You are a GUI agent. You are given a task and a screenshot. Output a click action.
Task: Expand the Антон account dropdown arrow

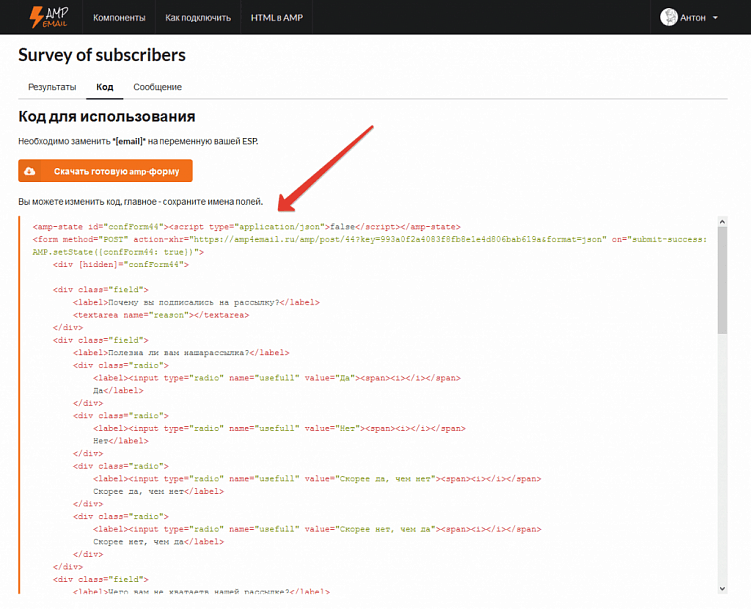[716, 18]
